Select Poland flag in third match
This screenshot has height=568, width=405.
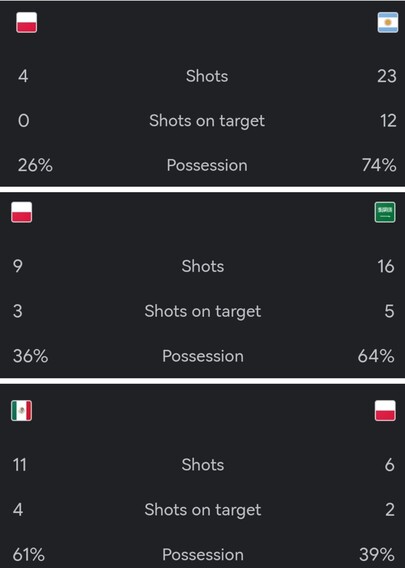pyautogui.click(x=385, y=410)
